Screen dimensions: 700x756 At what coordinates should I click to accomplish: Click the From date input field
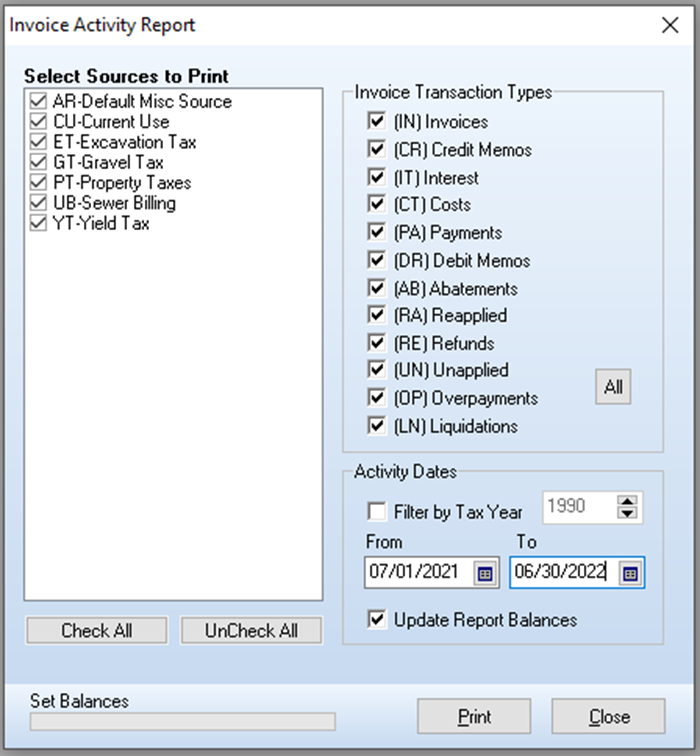[x=418, y=572]
